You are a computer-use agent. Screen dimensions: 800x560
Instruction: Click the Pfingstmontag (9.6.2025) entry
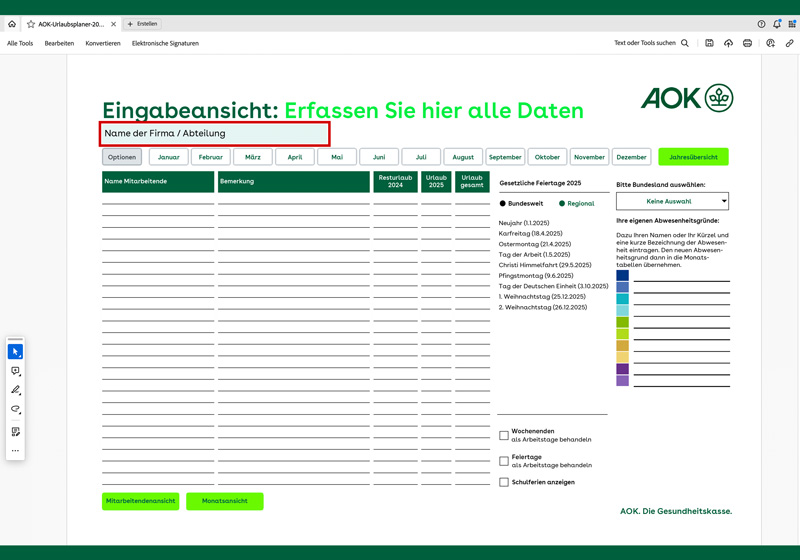pyautogui.click(x=536, y=275)
